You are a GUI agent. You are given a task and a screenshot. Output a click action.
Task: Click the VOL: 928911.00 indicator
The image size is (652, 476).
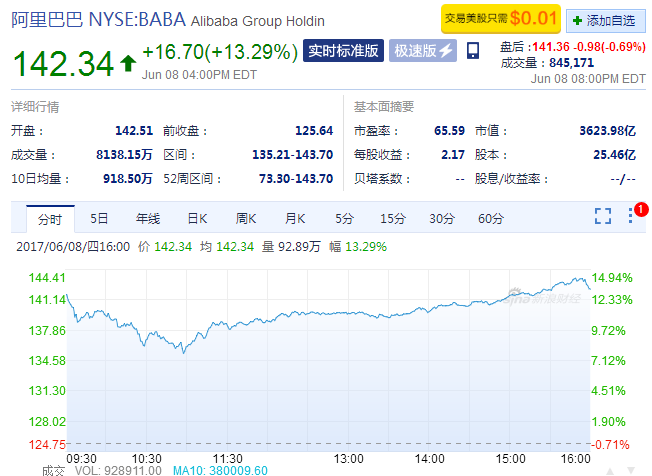coord(118,471)
